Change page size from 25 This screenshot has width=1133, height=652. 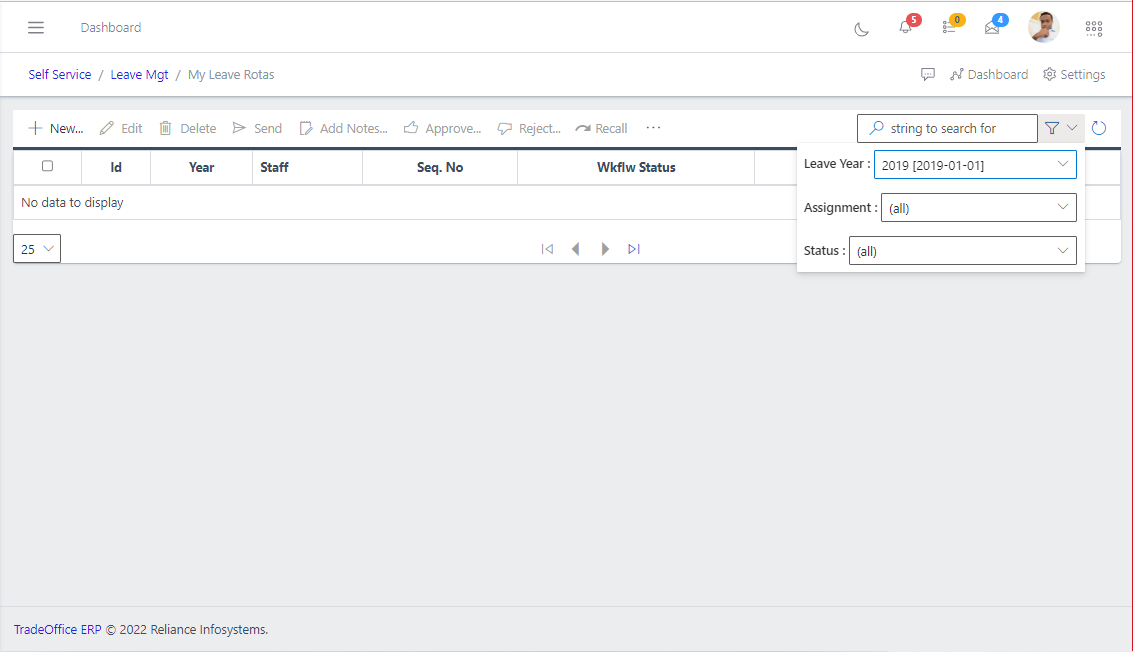(37, 249)
